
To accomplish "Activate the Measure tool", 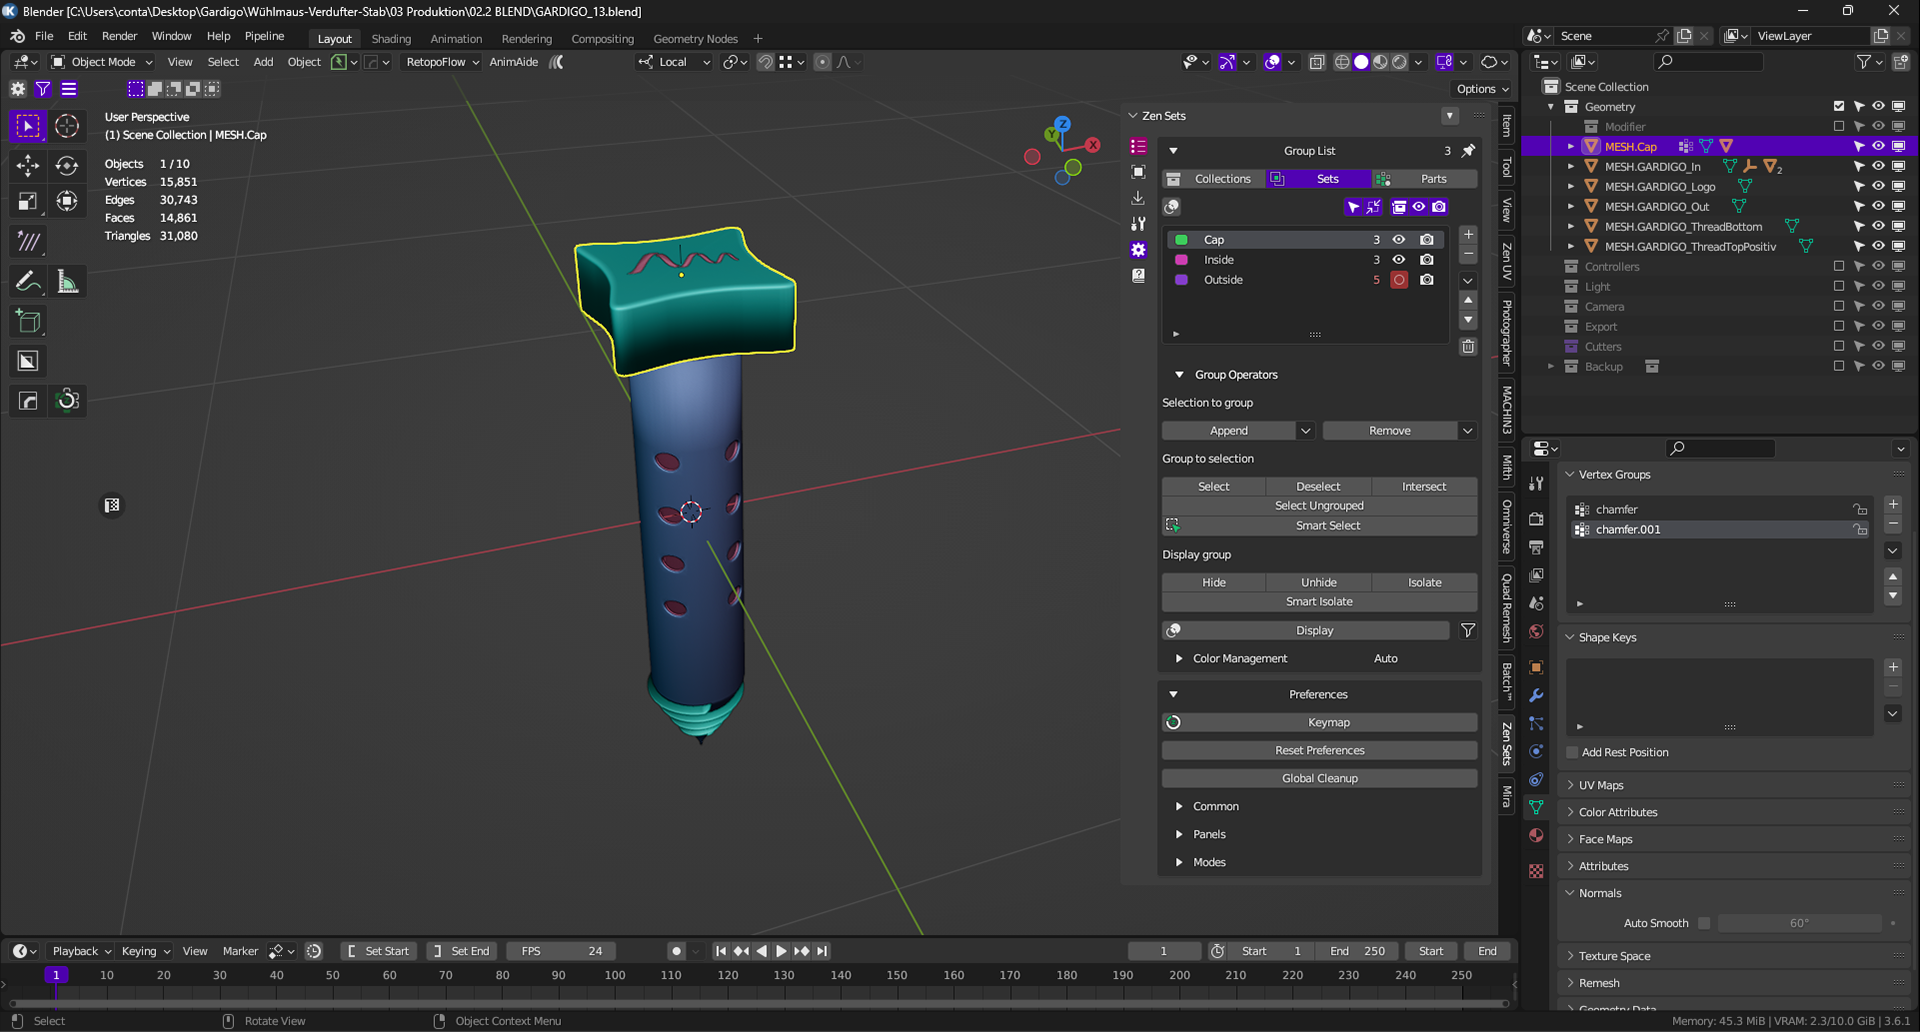I will click(x=67, y=282).
